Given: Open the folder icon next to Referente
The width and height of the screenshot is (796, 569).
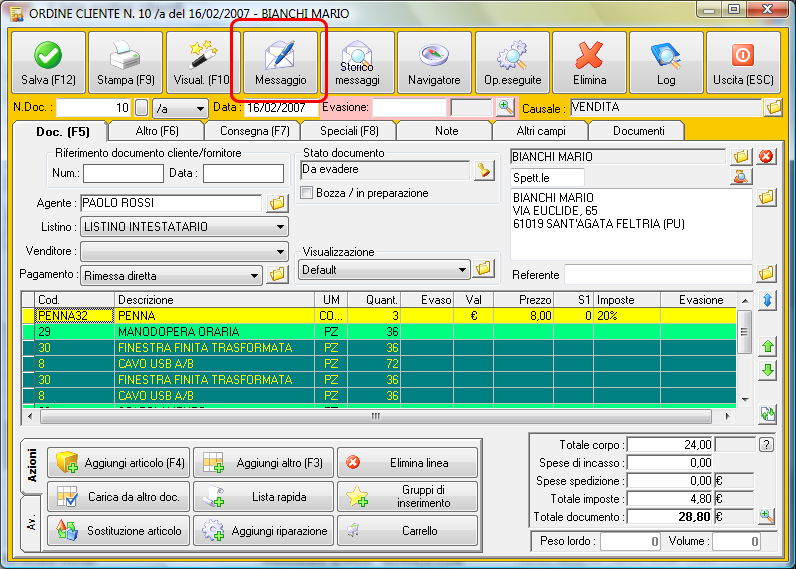Looking at the screenshot, I should [767, 274].
